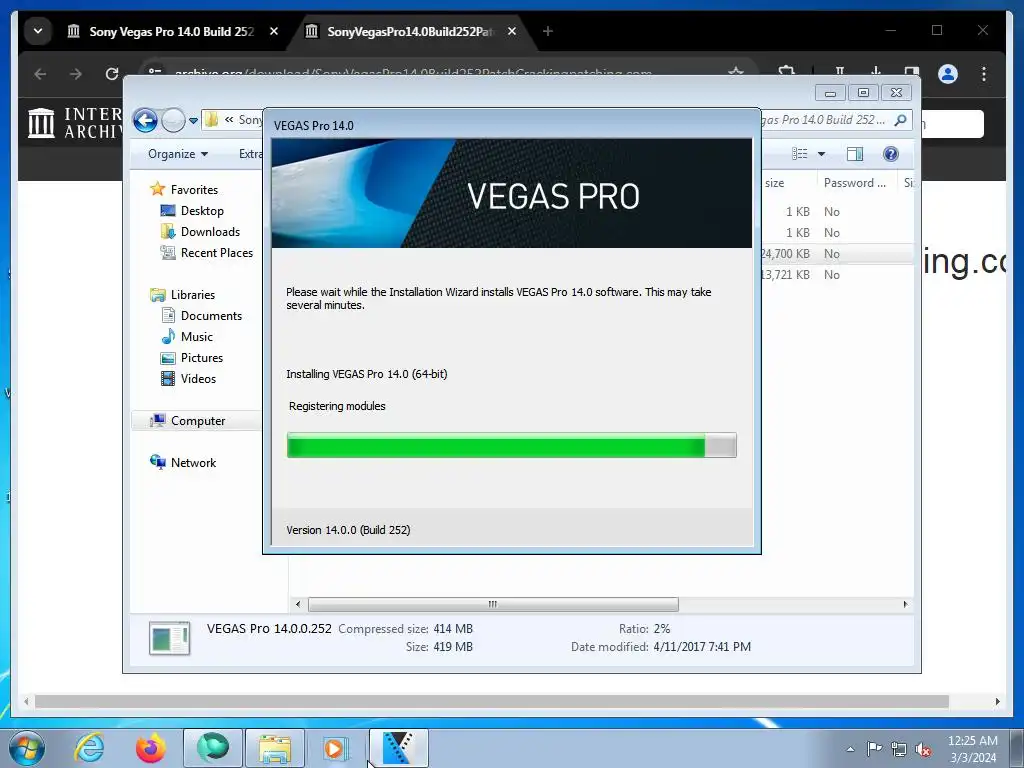This screenshot has height=768, width=1024.
Task: Close the Sony Vegas Pro 14.0 Build 252 tab
Action: tap(274, 31)
